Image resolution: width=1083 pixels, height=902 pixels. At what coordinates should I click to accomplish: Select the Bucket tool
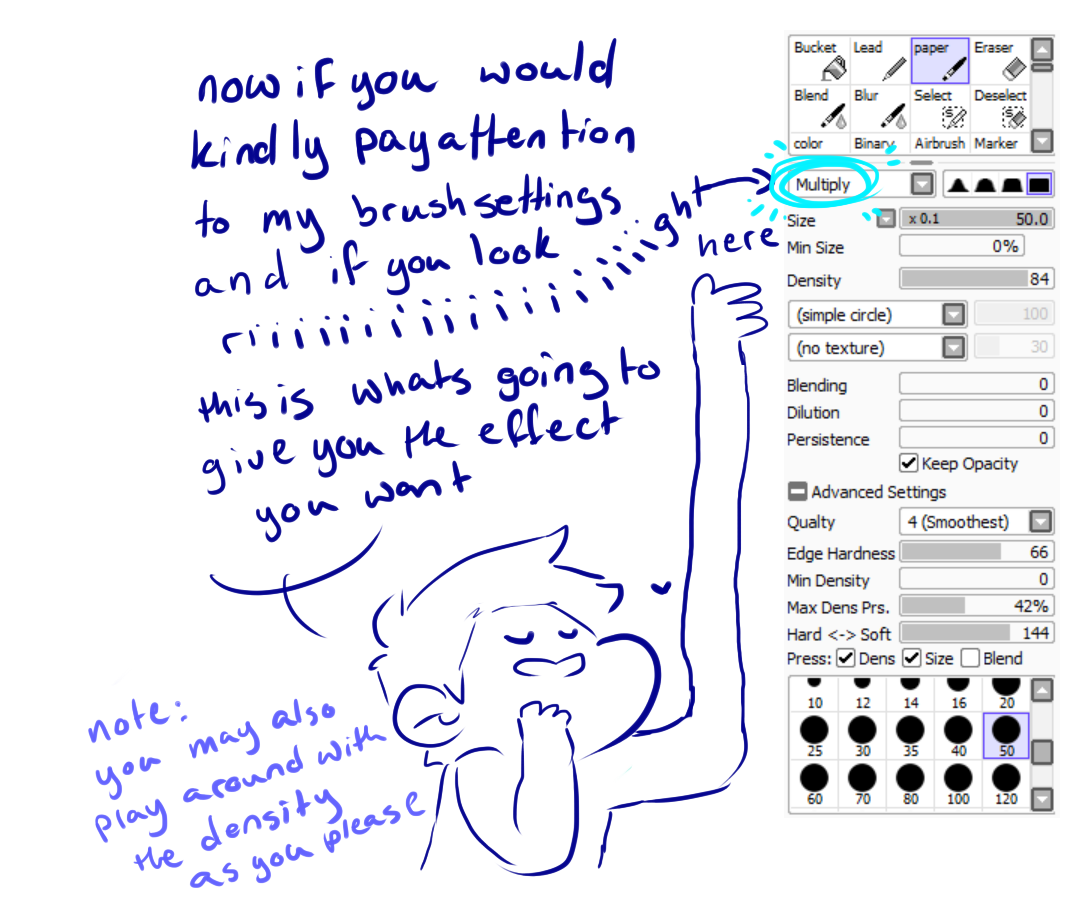(818, 61)
